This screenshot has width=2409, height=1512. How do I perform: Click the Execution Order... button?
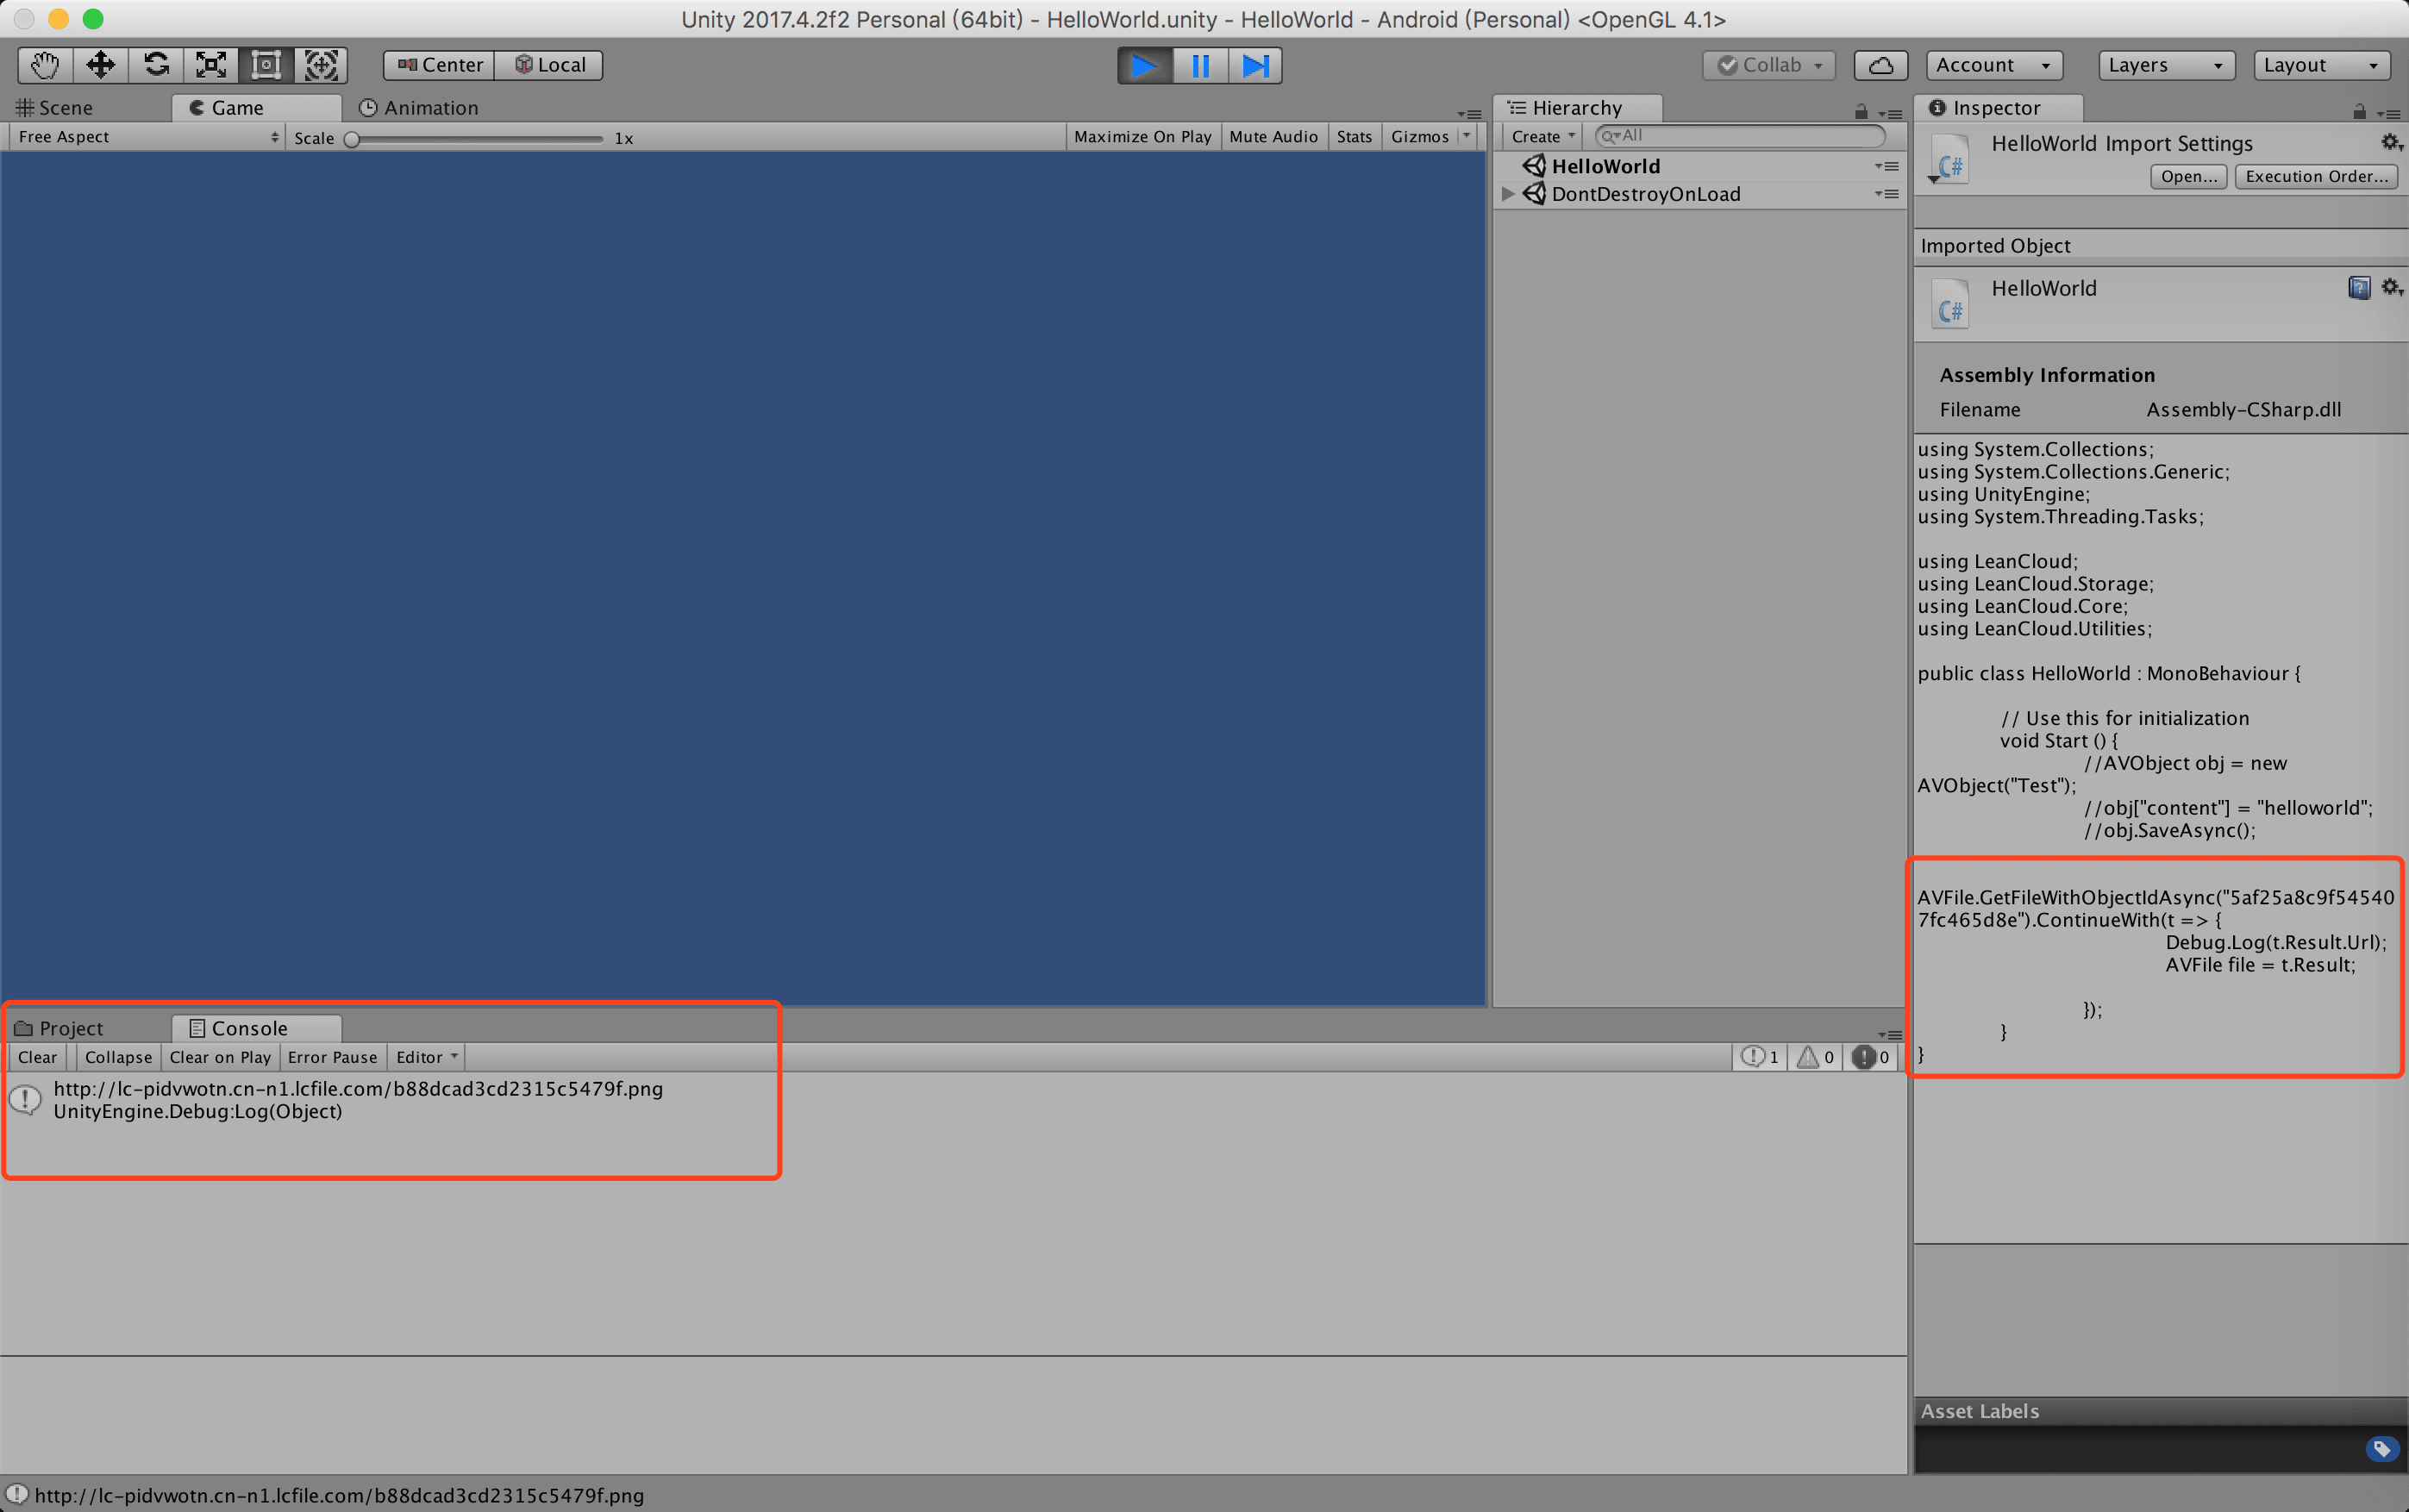click(x=2316, y=177)
